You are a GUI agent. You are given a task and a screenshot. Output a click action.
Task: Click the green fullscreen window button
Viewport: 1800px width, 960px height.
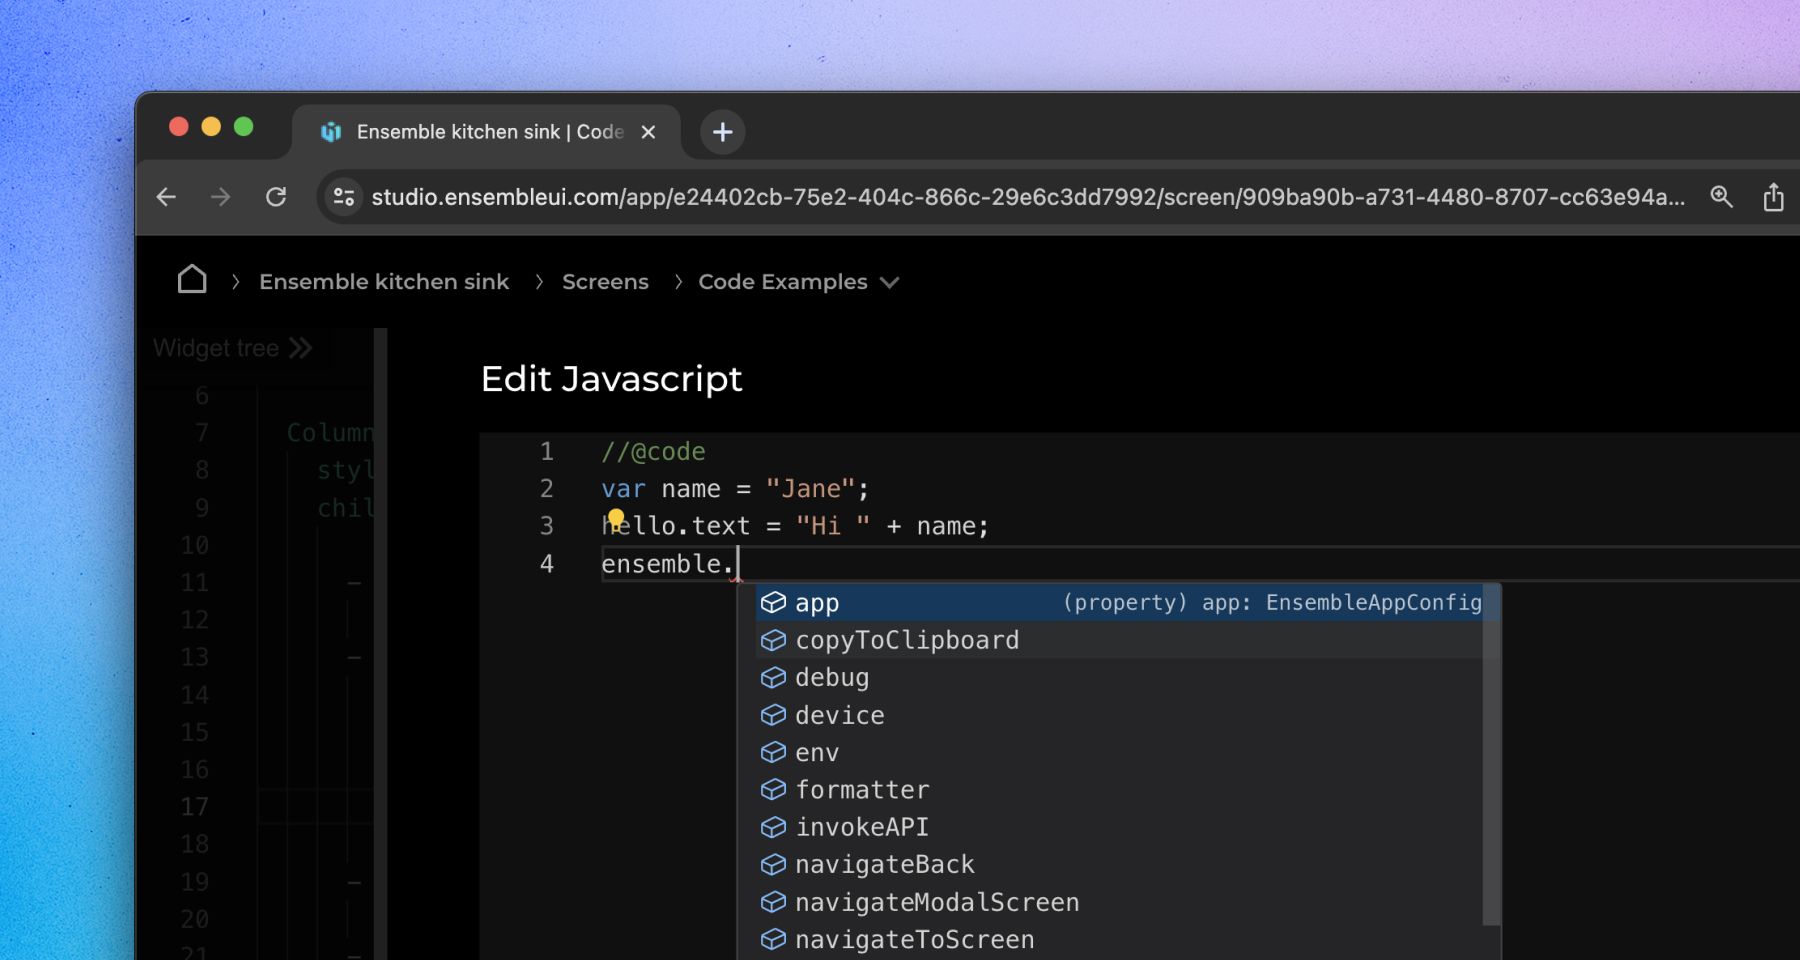pyautogui.click(x=243, y=126)
